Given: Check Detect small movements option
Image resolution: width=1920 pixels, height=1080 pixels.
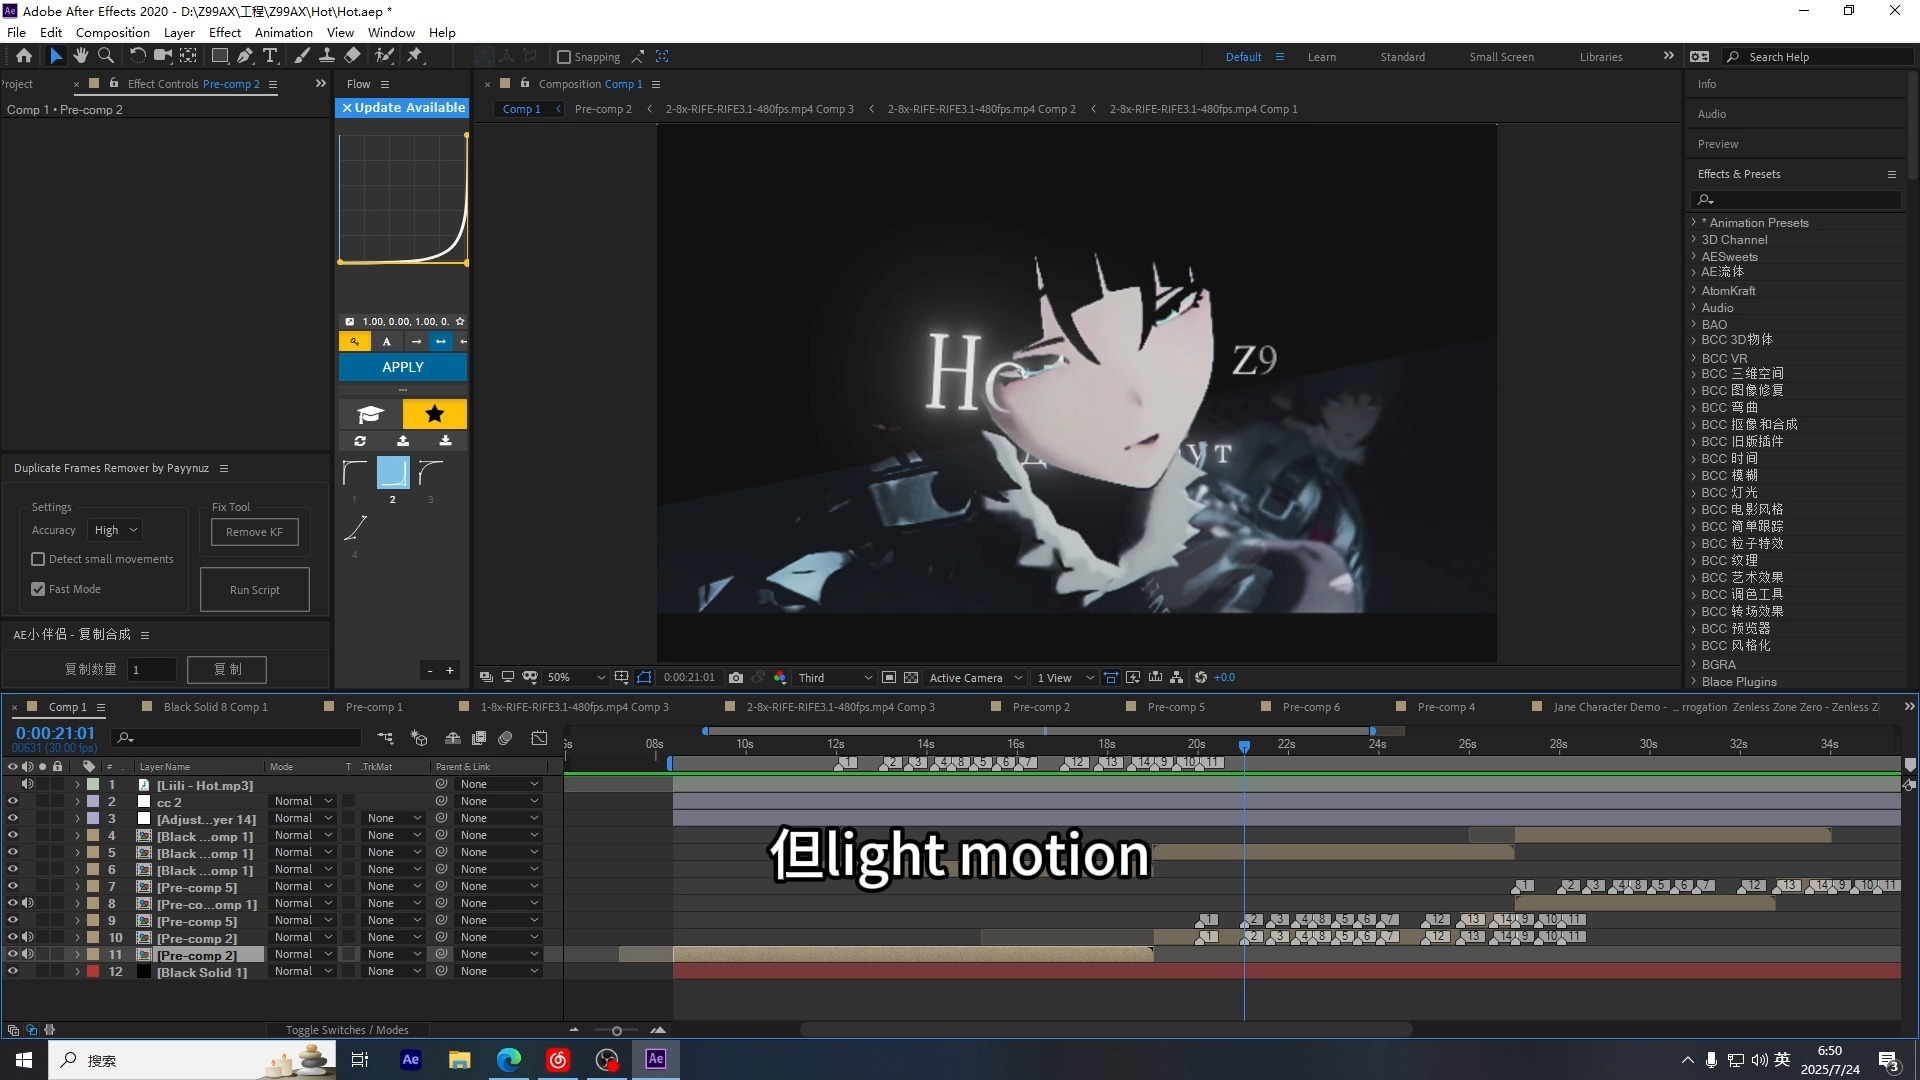Looking at the screenshot, I should pyautogui.click(x=38, y=559).
